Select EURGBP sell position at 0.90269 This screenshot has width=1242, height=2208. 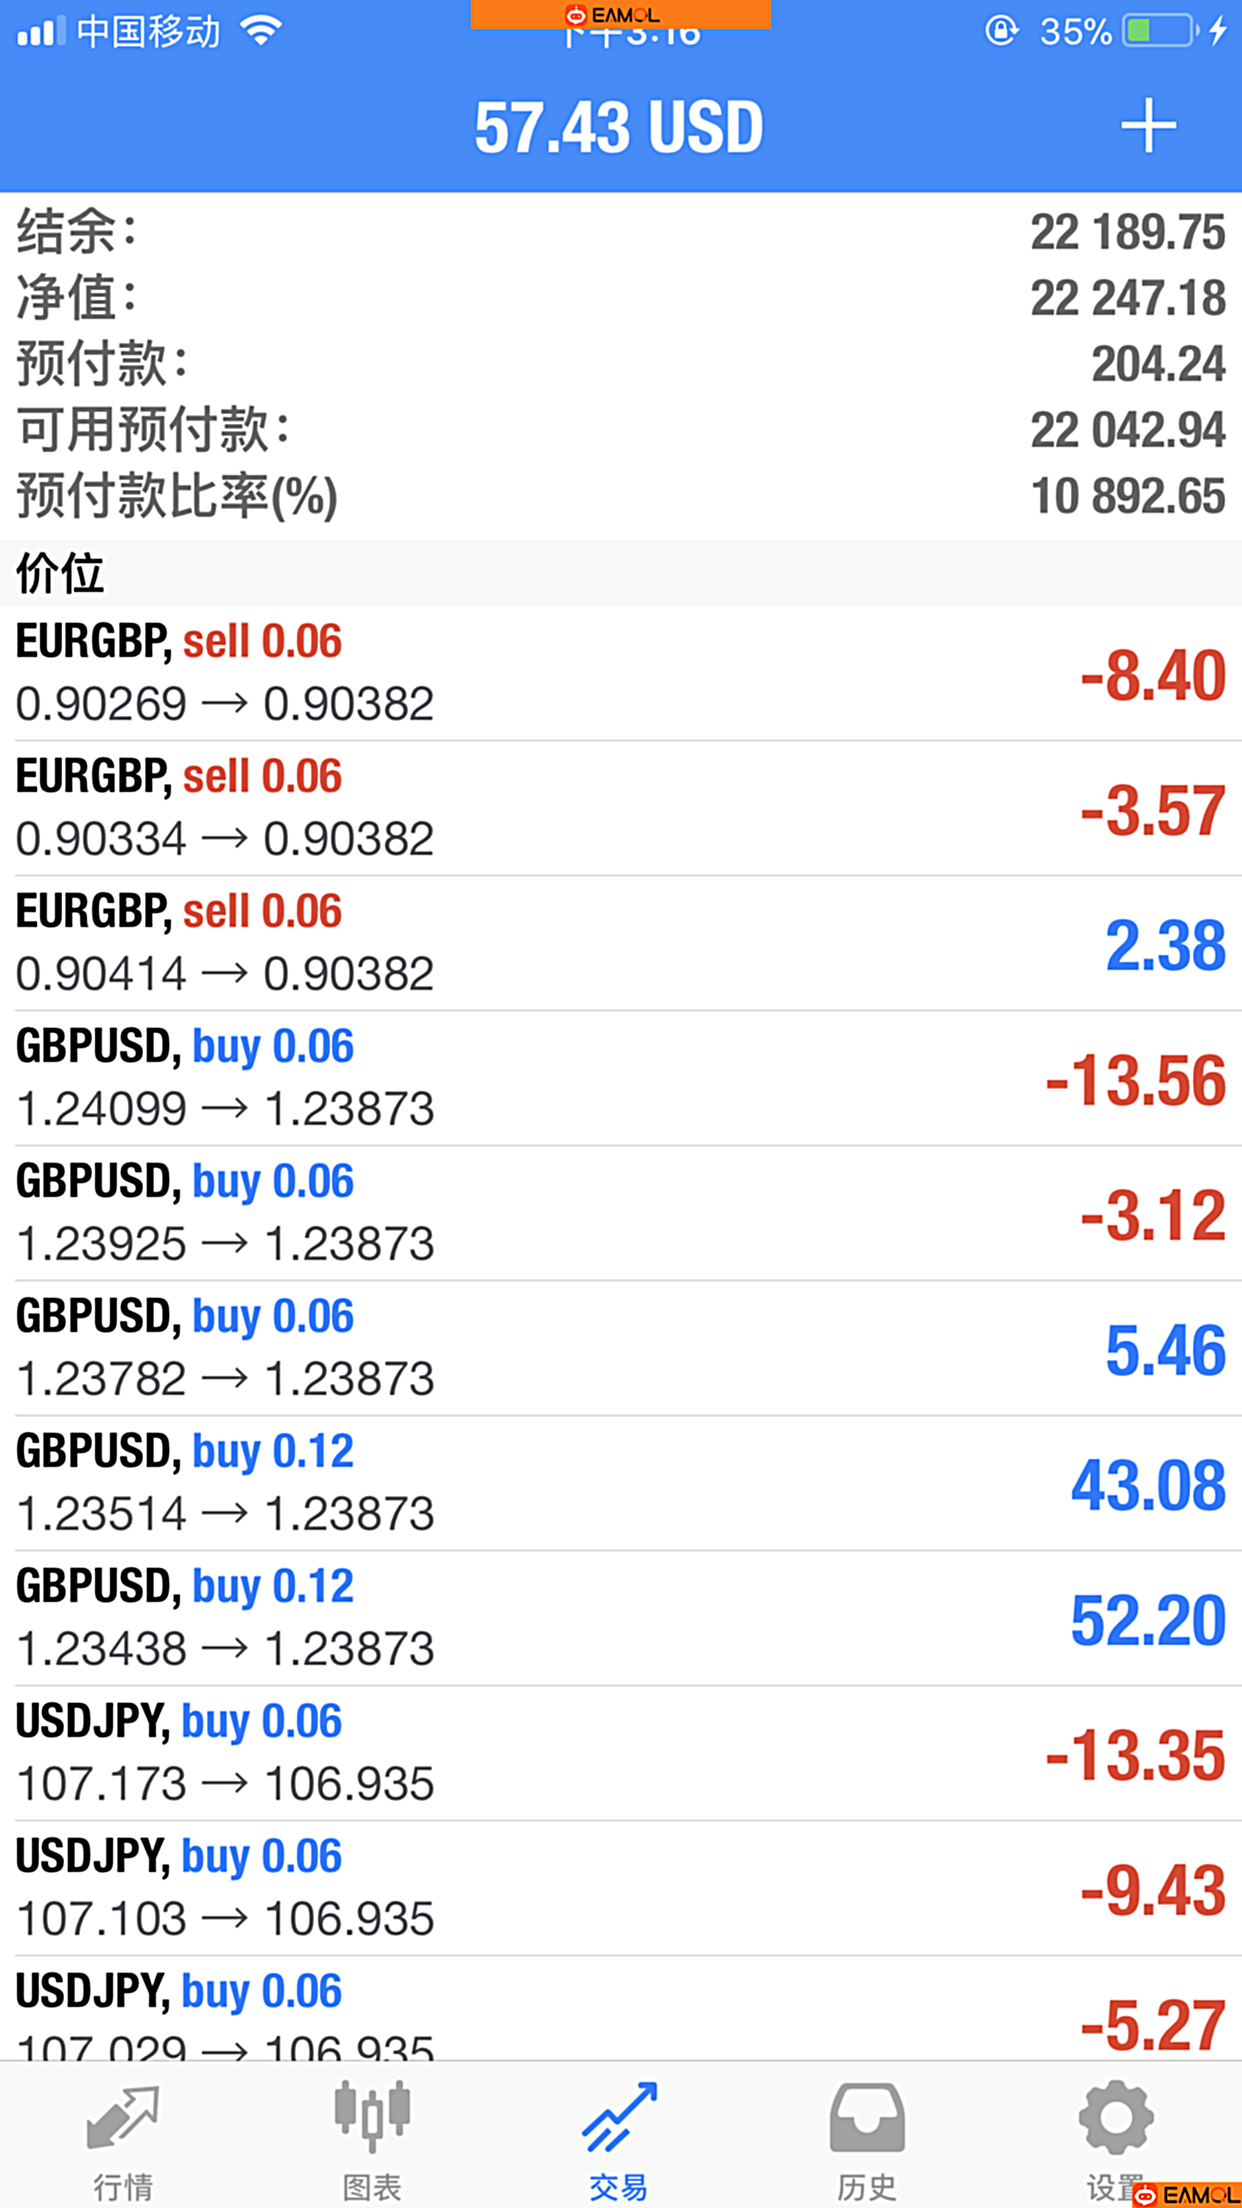pos(620,673)
